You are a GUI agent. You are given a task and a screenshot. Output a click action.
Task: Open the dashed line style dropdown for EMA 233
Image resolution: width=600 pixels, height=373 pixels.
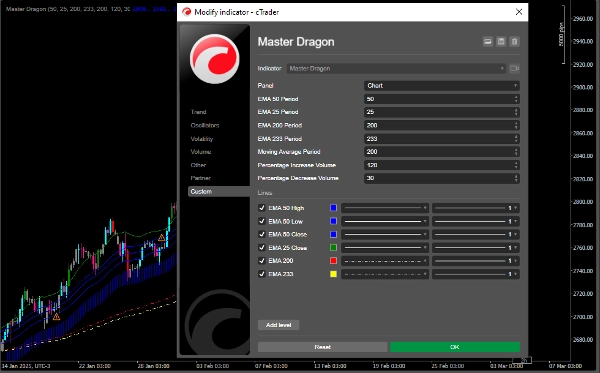(x=385, y=274)
